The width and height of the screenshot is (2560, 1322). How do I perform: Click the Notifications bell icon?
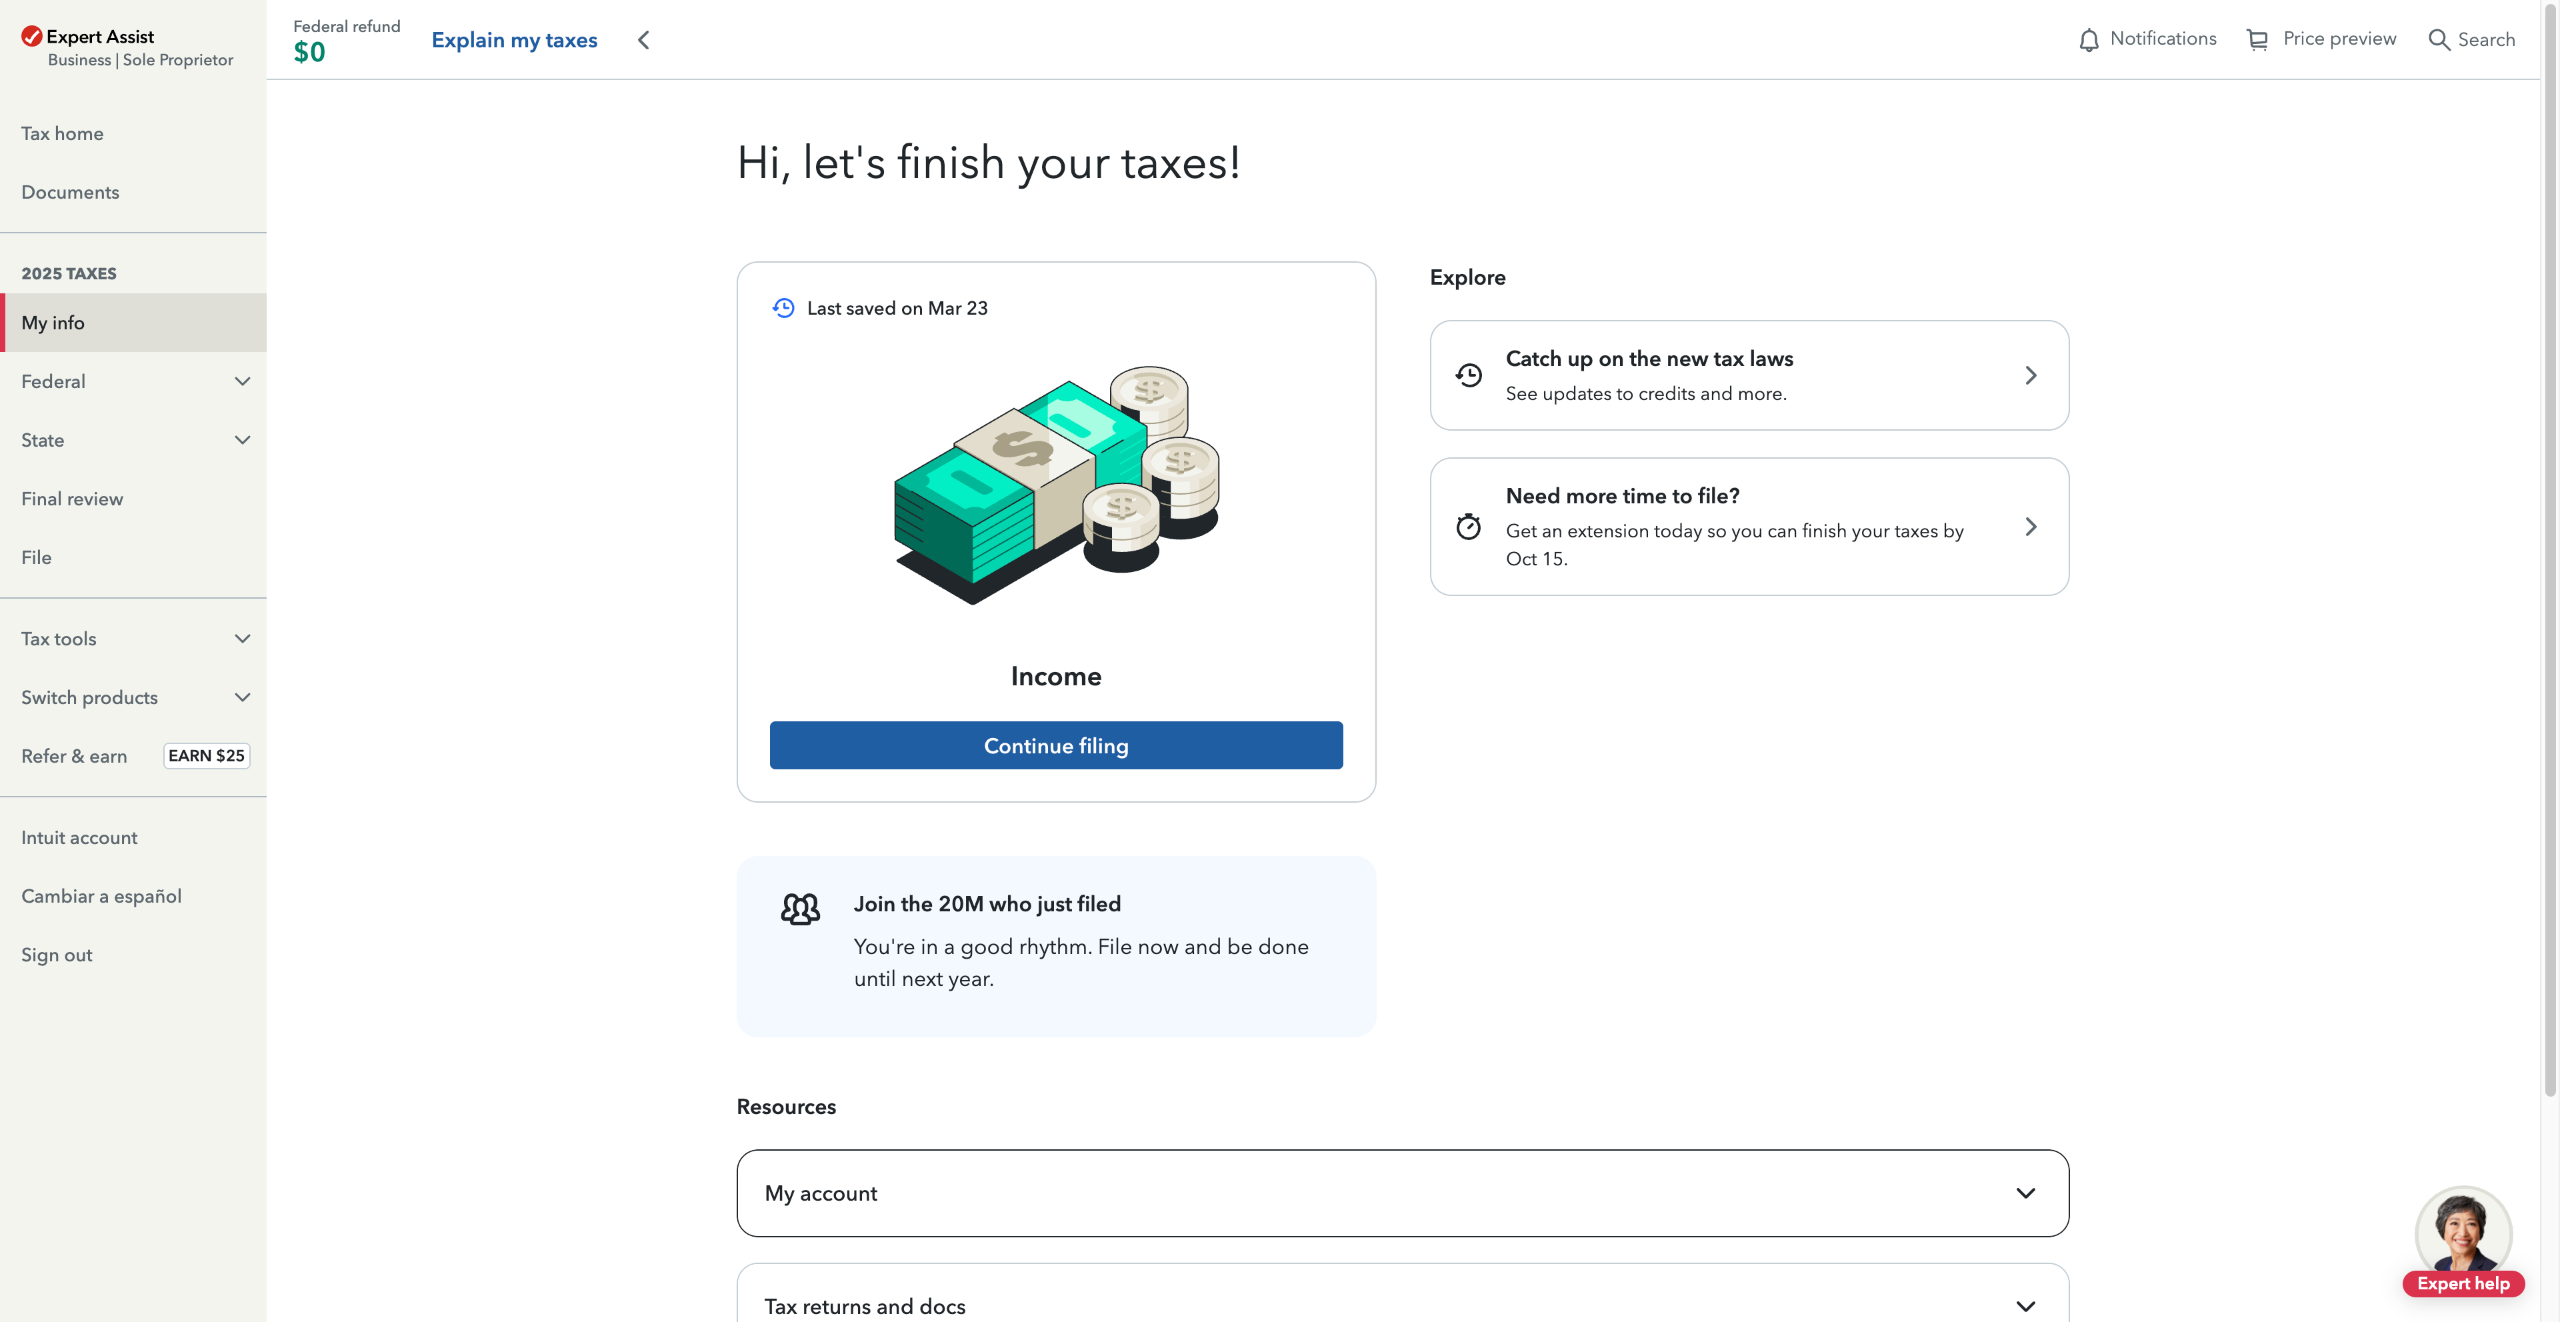[2089, 40]
